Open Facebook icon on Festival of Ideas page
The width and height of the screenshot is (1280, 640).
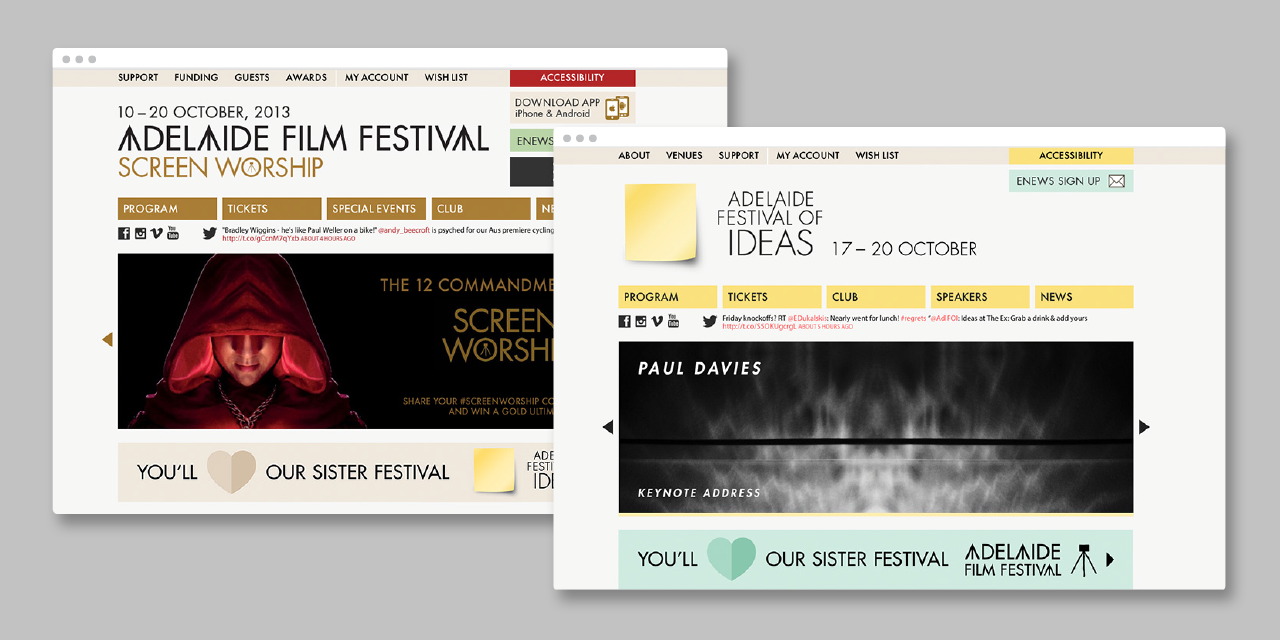624,321
